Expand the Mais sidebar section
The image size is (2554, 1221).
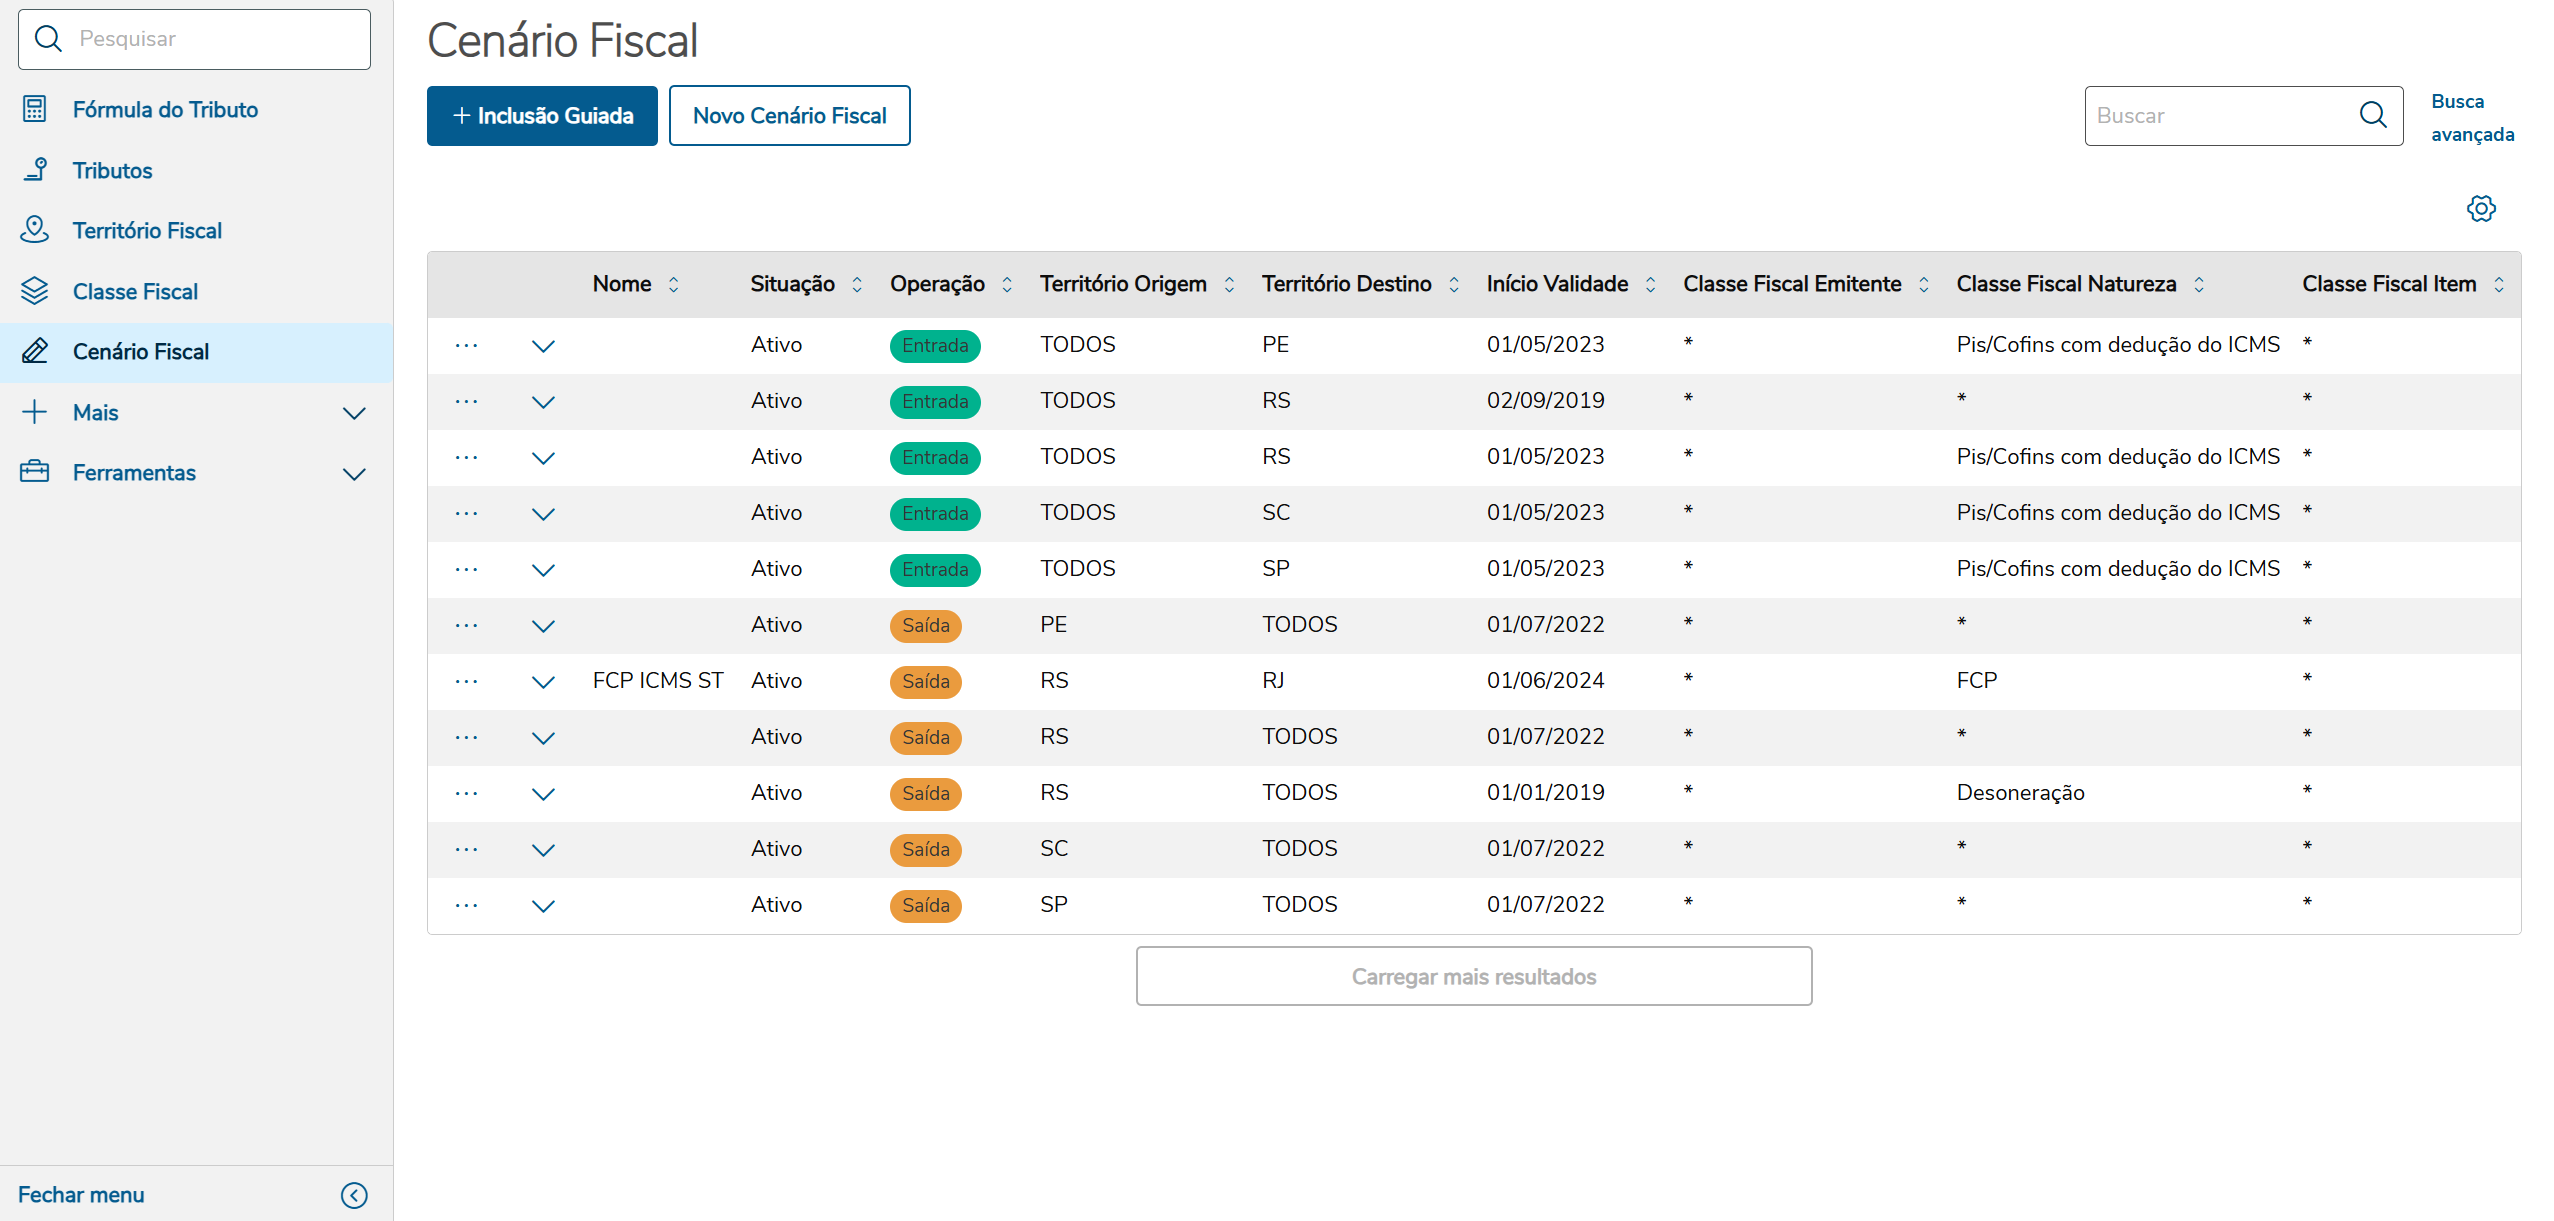tap(354, 413)
